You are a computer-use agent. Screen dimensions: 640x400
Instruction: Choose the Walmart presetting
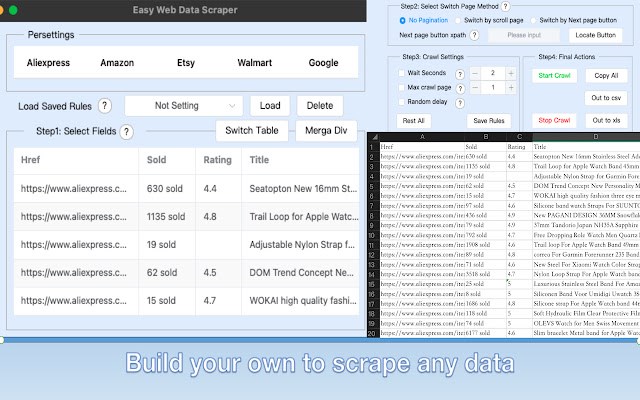pos(255,63)
